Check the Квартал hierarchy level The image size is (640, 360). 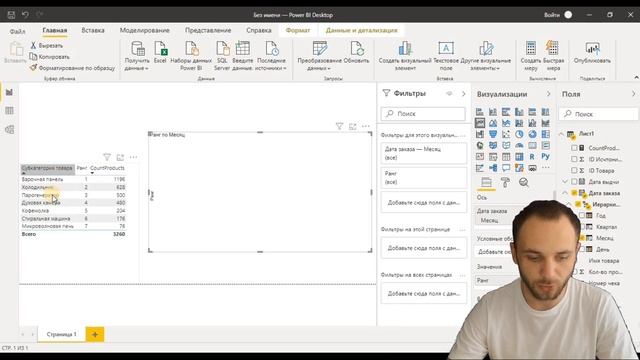[x=582, y=227]
